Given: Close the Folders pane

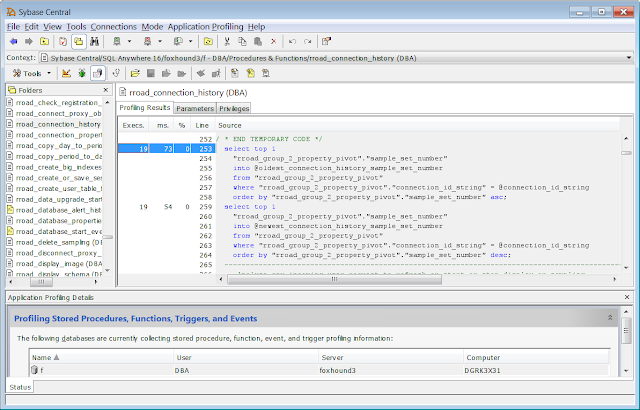Looking at the screenshot, I should click(106, 90).
